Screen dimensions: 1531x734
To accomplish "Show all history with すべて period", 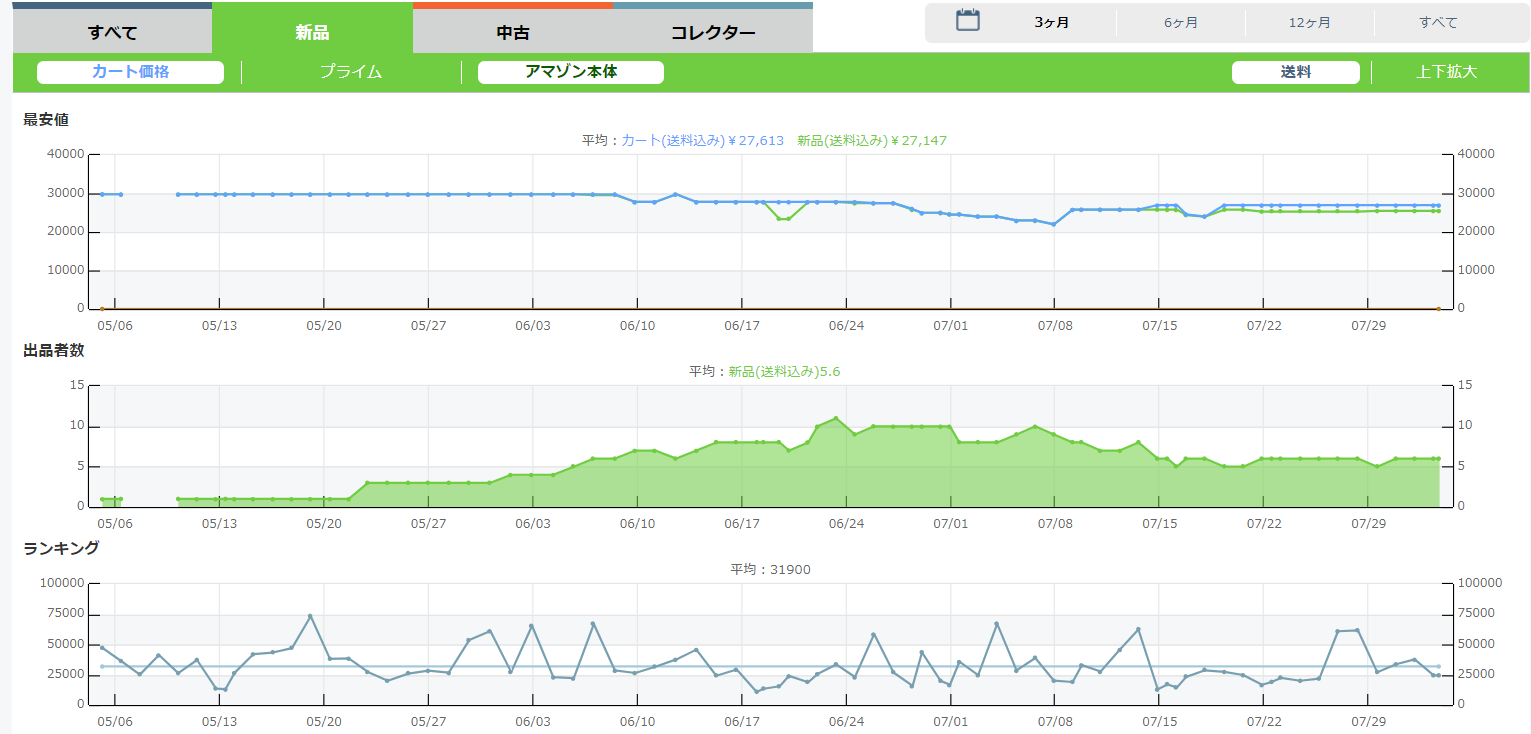I will (x=1438, y=22).
